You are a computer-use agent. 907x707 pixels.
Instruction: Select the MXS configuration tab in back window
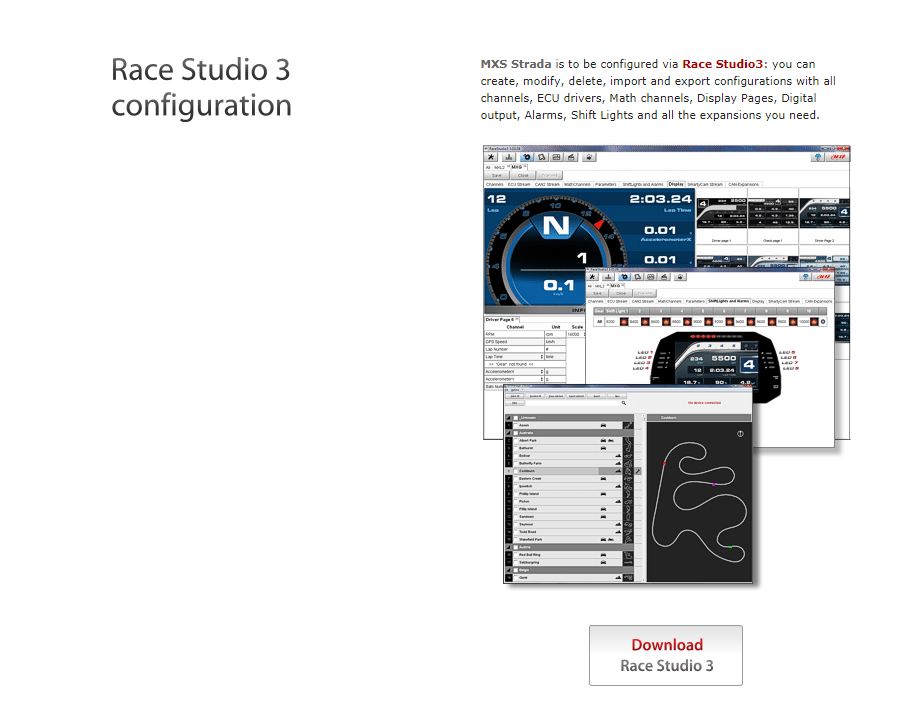coord(517,167)
